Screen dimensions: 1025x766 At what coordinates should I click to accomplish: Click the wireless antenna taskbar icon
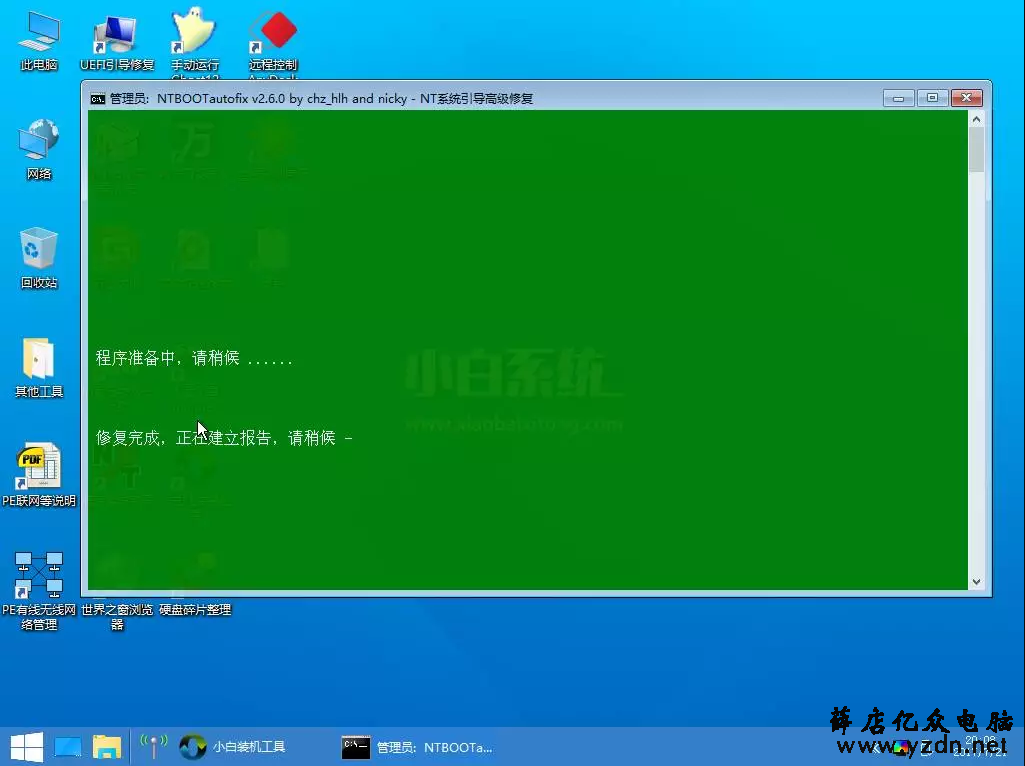coord(154,746)
